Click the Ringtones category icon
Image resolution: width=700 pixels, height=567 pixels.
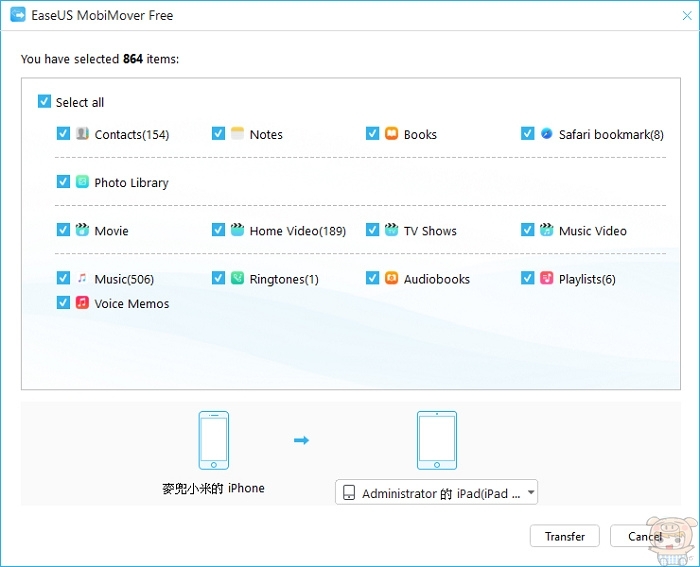tap(237, 279)
